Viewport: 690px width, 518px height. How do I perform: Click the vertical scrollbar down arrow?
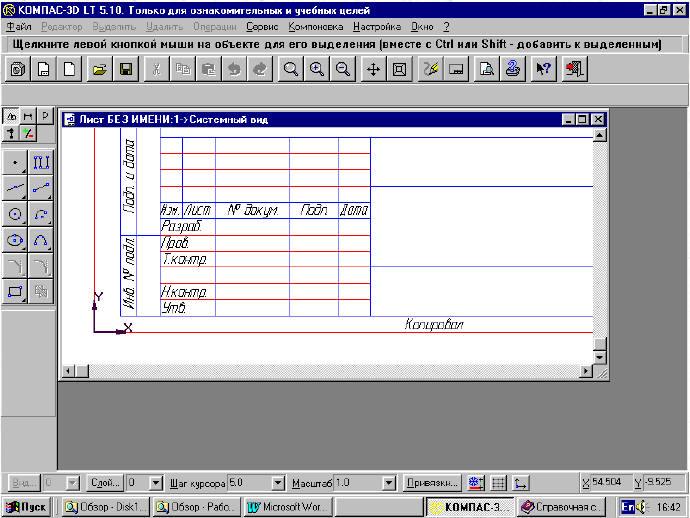[599, 357]
